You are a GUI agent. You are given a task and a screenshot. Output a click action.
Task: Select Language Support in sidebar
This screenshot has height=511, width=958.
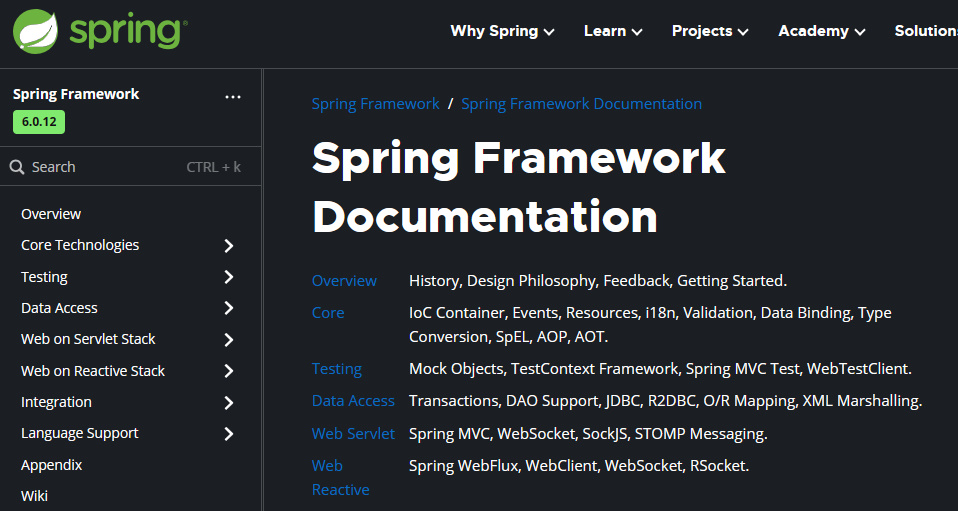click(79, 433)
